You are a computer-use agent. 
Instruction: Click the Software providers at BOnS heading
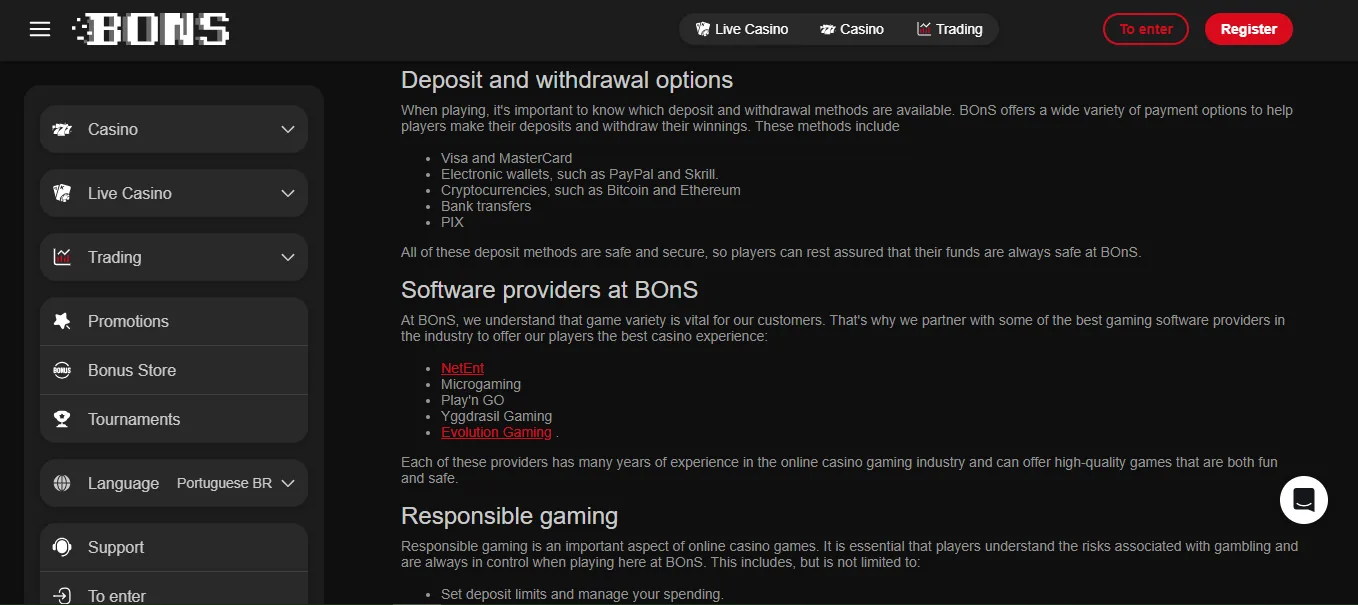(549, 290)
